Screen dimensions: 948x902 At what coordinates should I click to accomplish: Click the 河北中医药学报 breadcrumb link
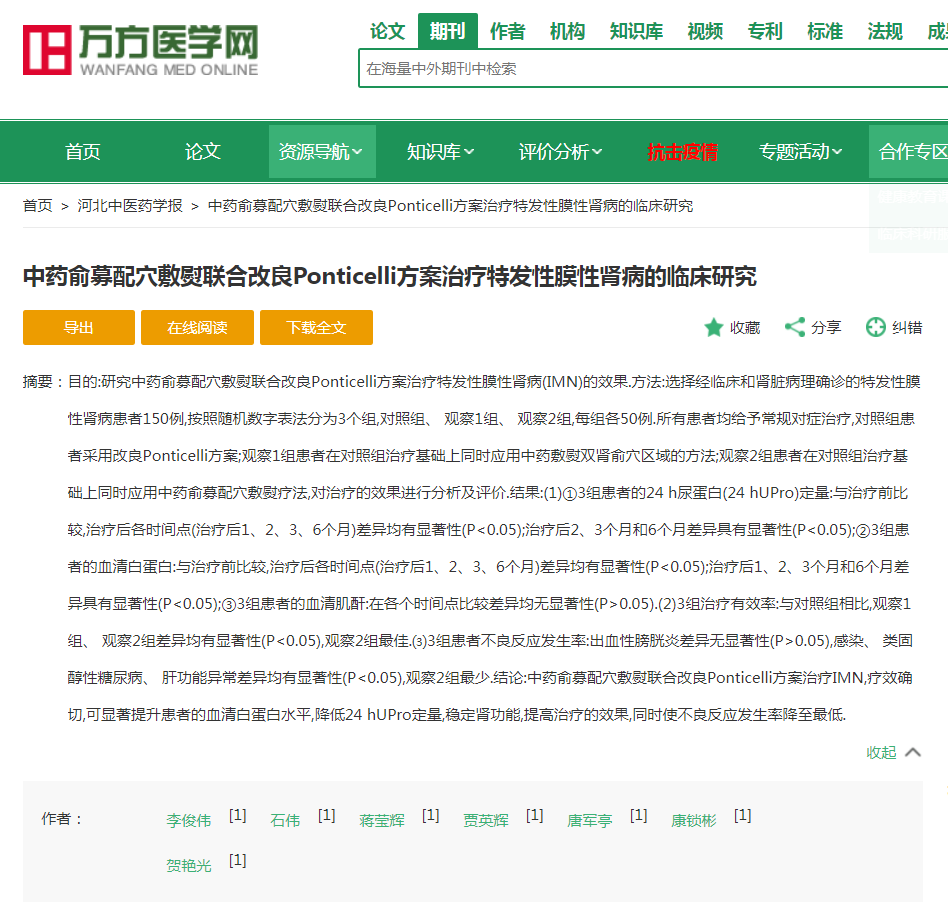pyautogui.click(x=130, y=206)
